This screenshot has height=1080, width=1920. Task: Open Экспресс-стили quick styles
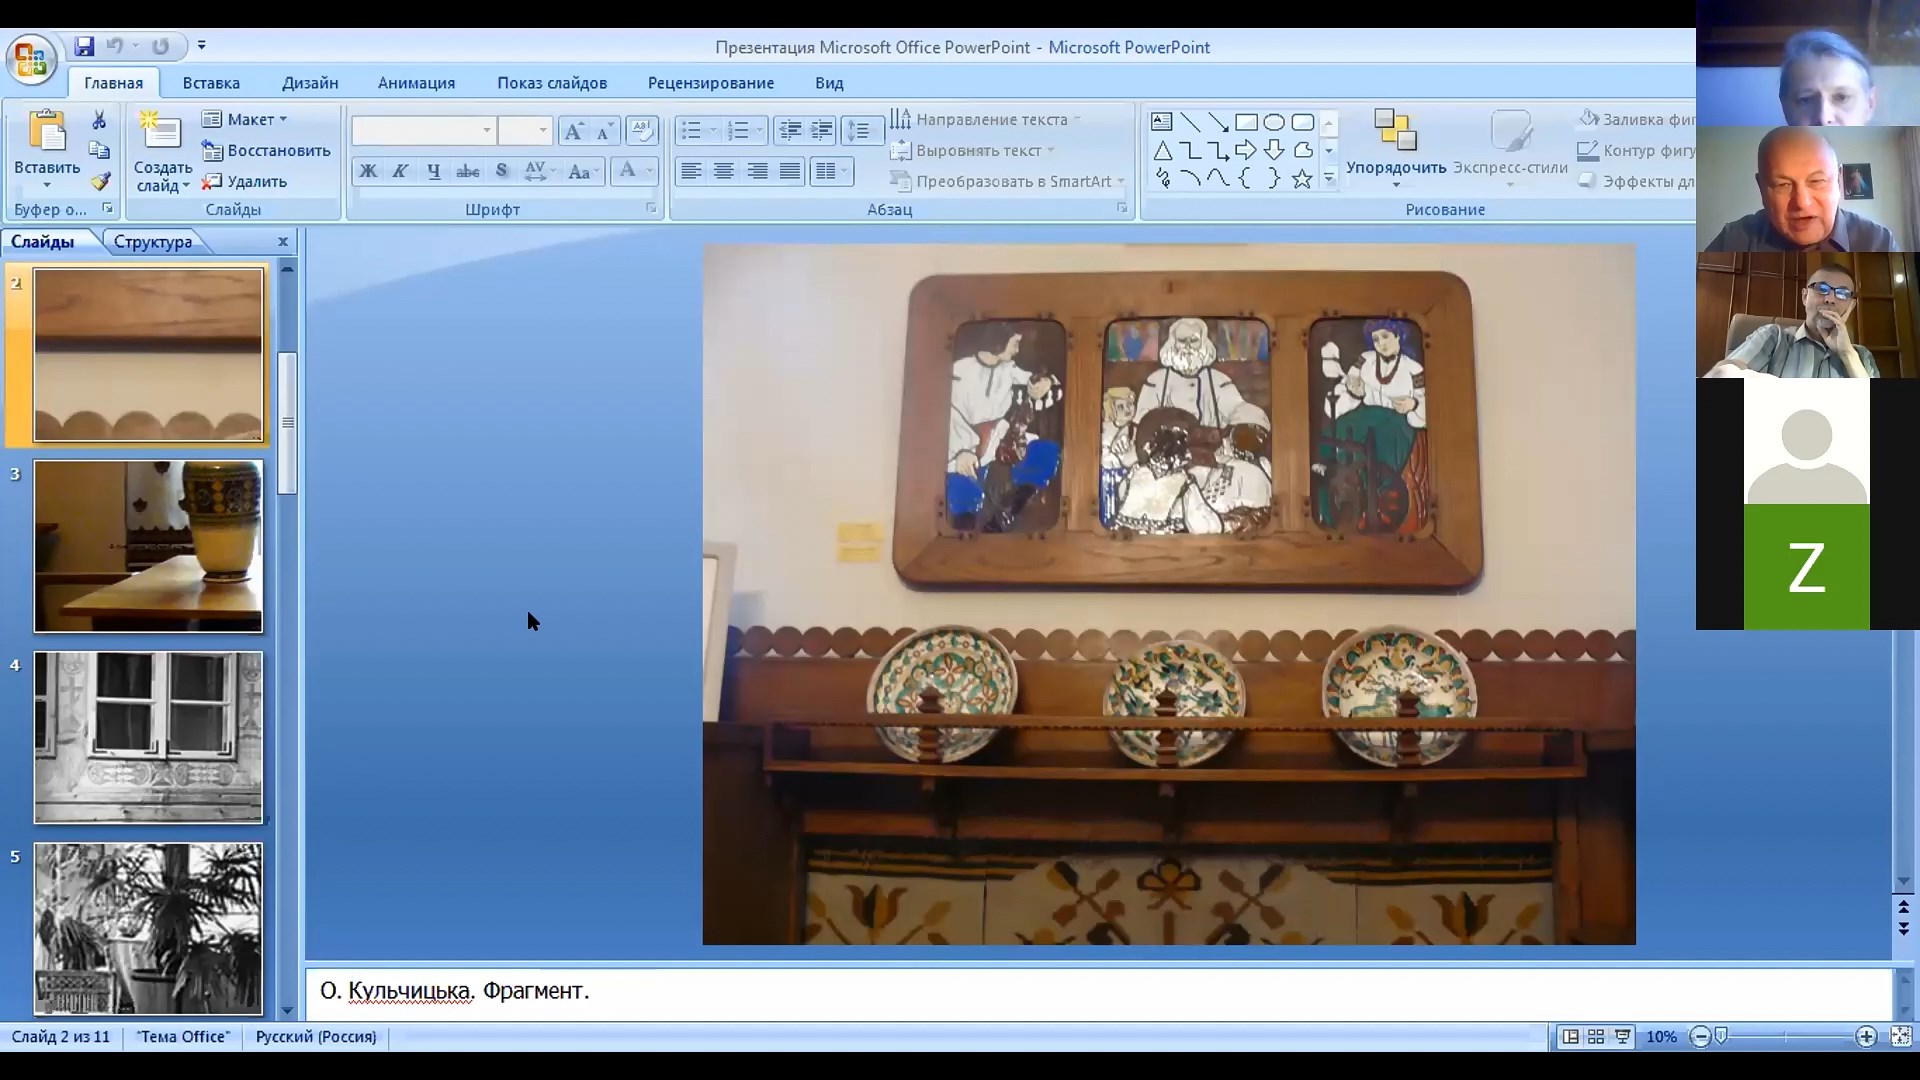click(1510, 148)
